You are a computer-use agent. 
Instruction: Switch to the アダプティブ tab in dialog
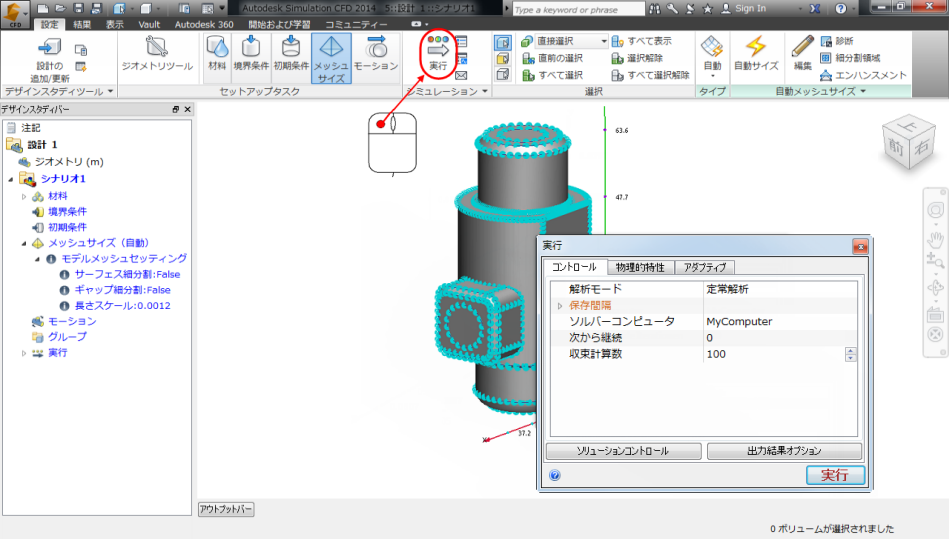click(x=704, y=267)
